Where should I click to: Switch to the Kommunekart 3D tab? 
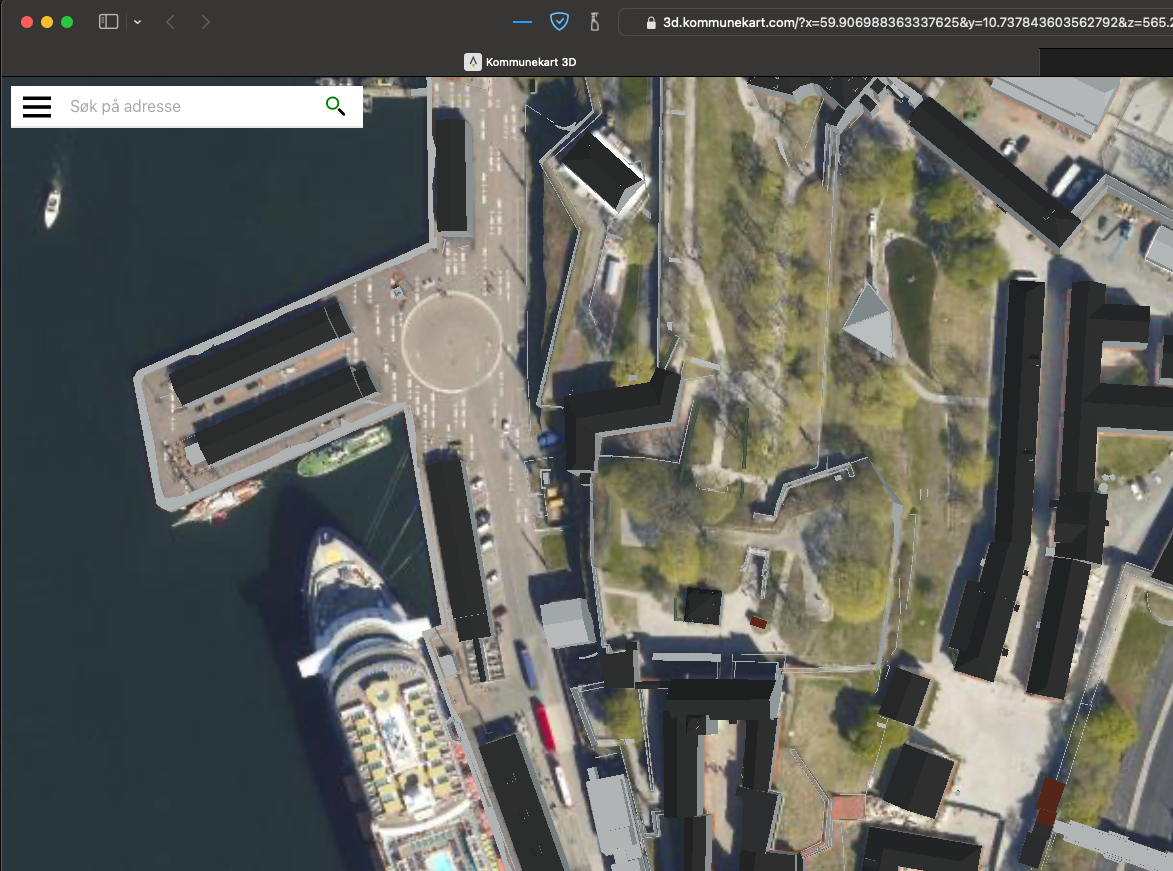tap(520, 61)
